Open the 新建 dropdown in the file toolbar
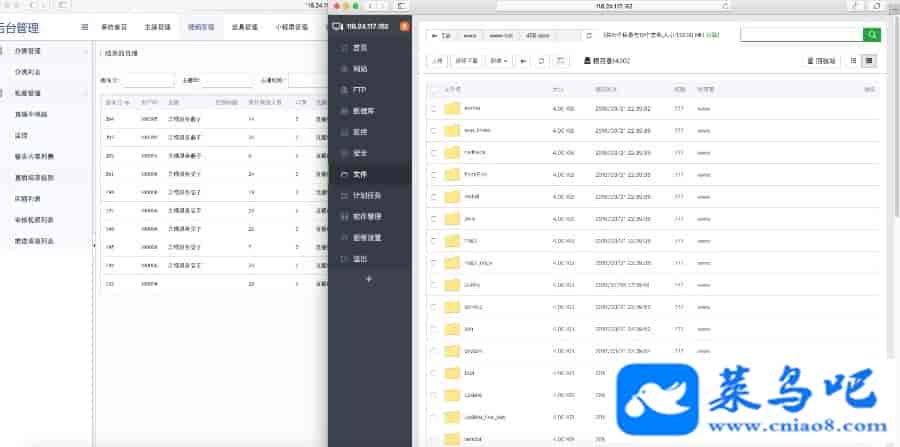 (498, 61)
